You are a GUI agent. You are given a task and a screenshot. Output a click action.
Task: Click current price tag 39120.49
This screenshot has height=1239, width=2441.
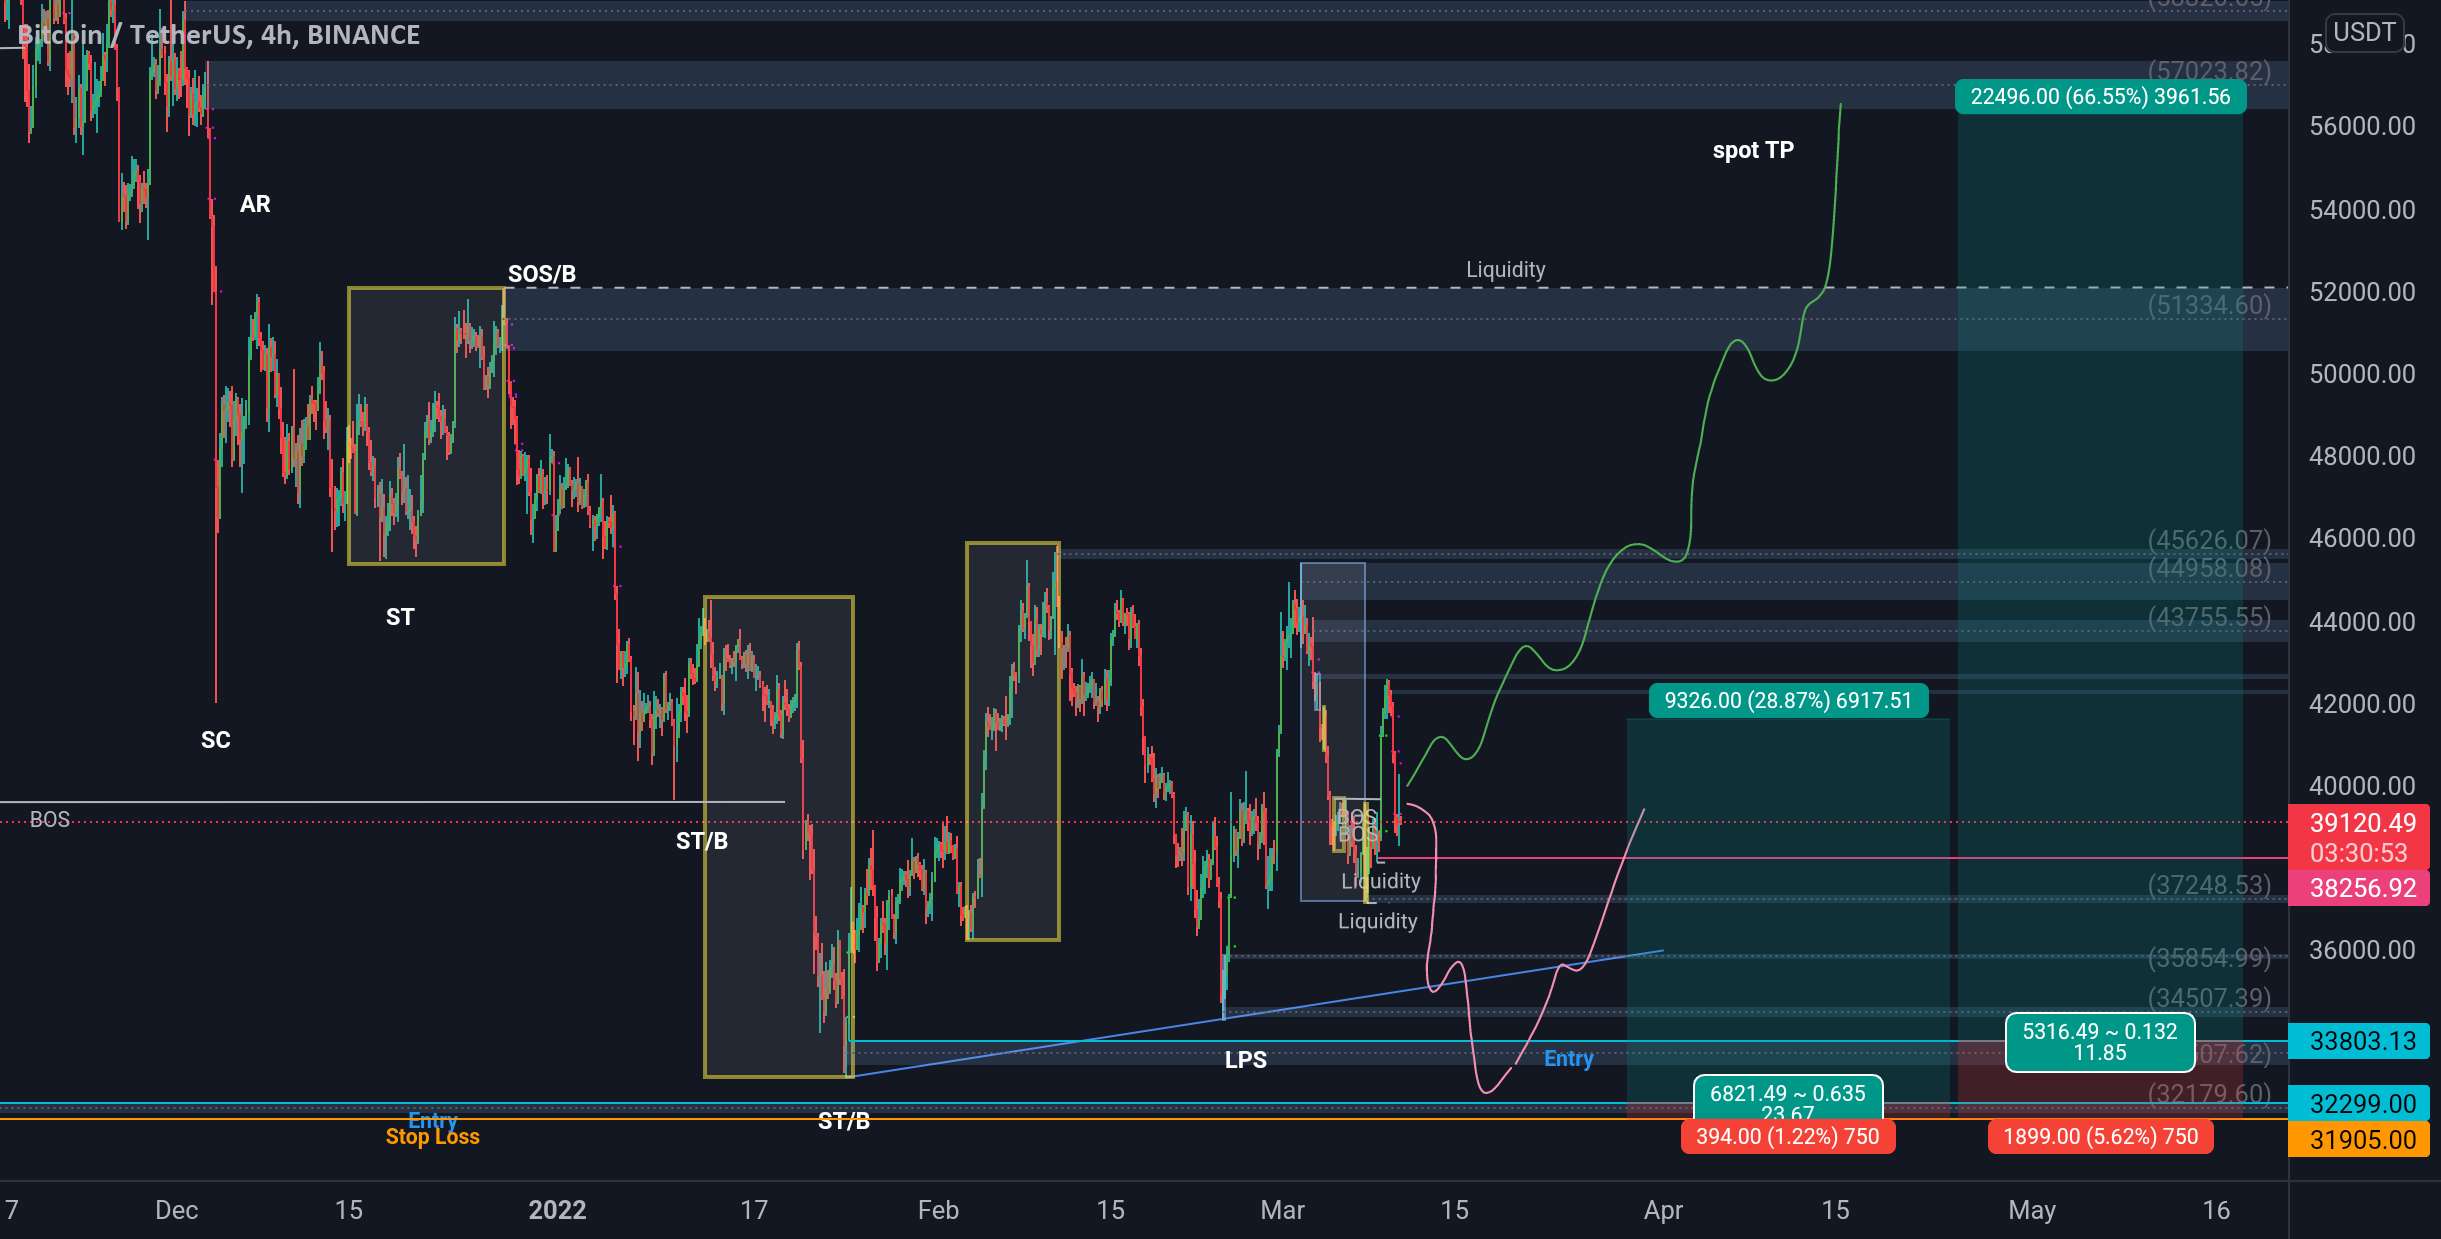(2359, 837)
